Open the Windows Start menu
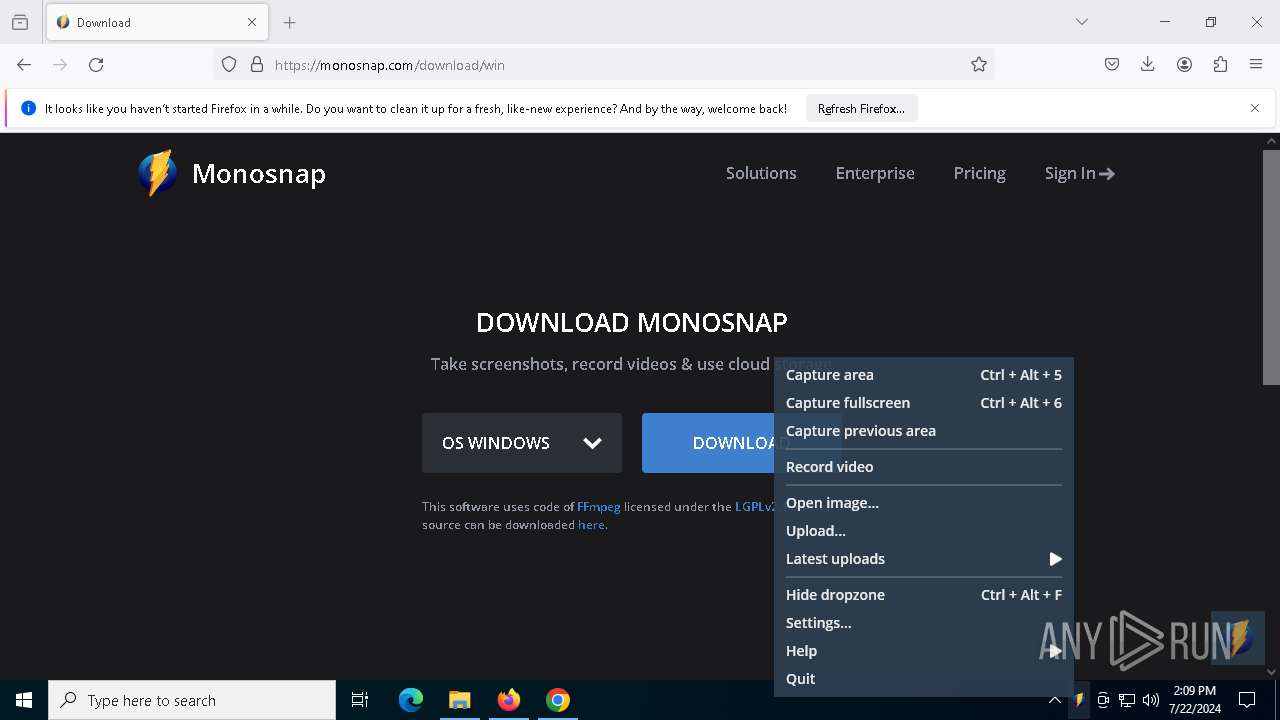 24,700
